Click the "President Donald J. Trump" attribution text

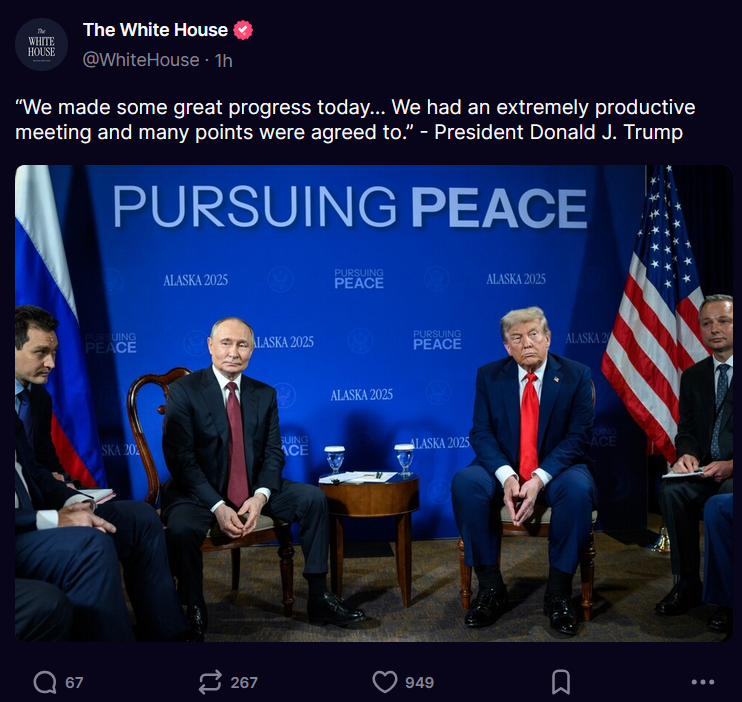click(559, 132)
